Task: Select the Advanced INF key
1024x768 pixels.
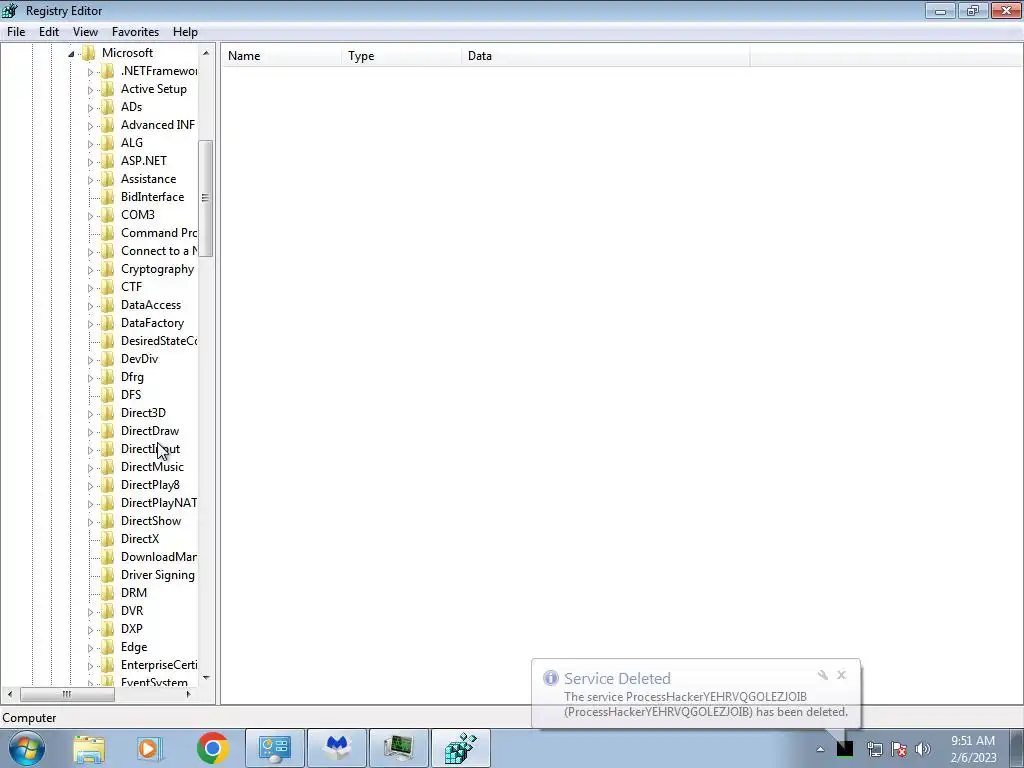Action: (157, 125)
